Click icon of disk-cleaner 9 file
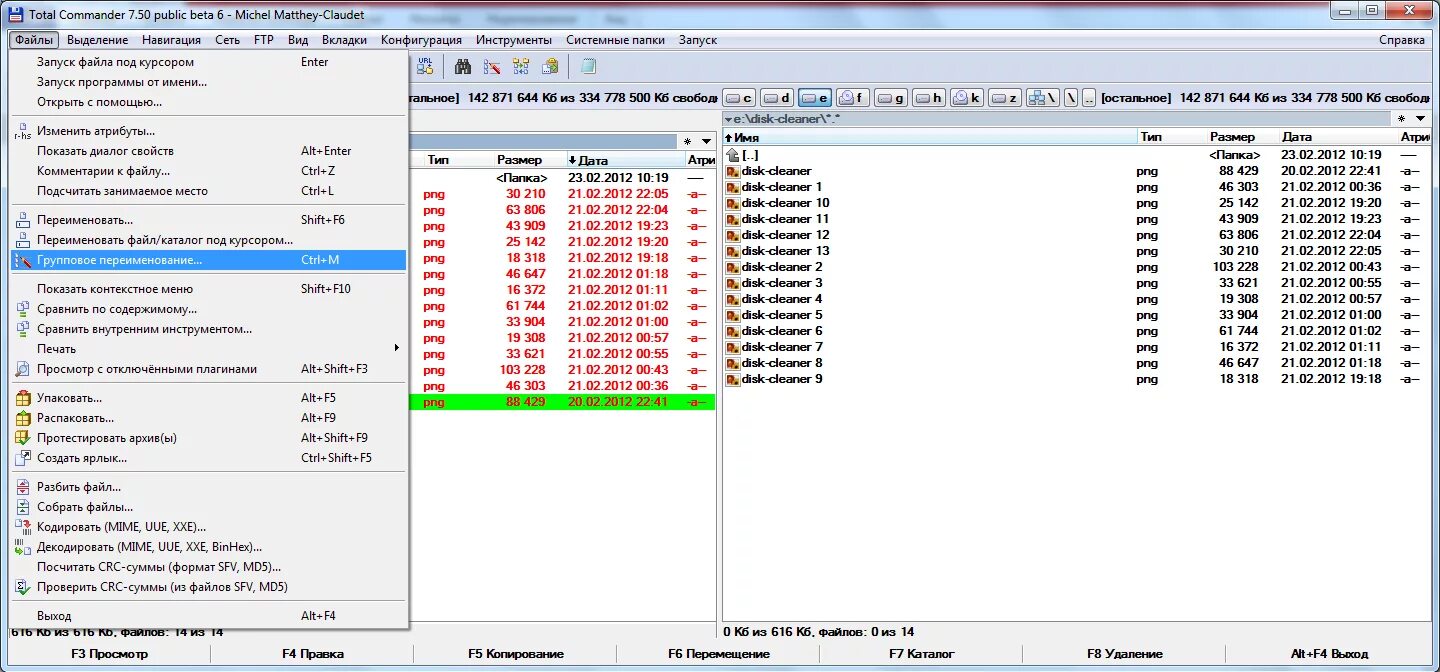The width and height of the screenshot is (1440, 672). coord(732,379)
